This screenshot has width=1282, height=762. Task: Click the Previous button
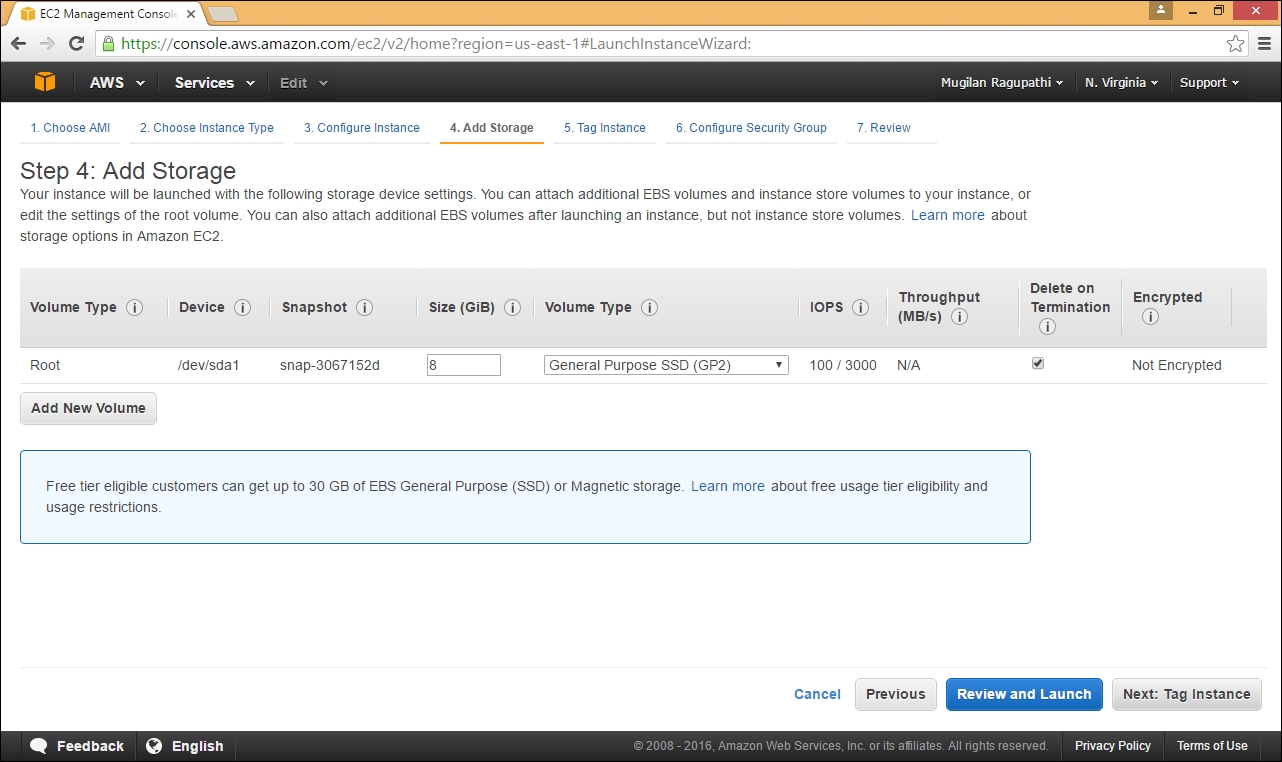896,694
